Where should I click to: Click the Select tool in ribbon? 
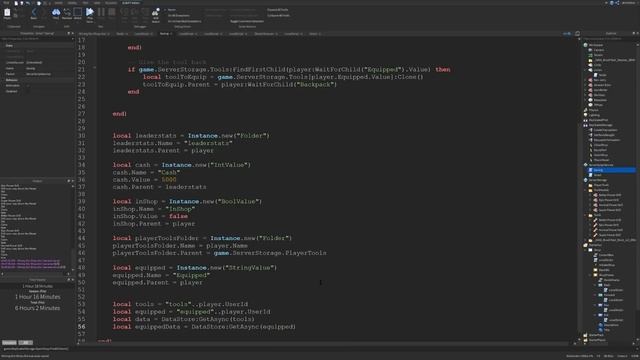78,13
